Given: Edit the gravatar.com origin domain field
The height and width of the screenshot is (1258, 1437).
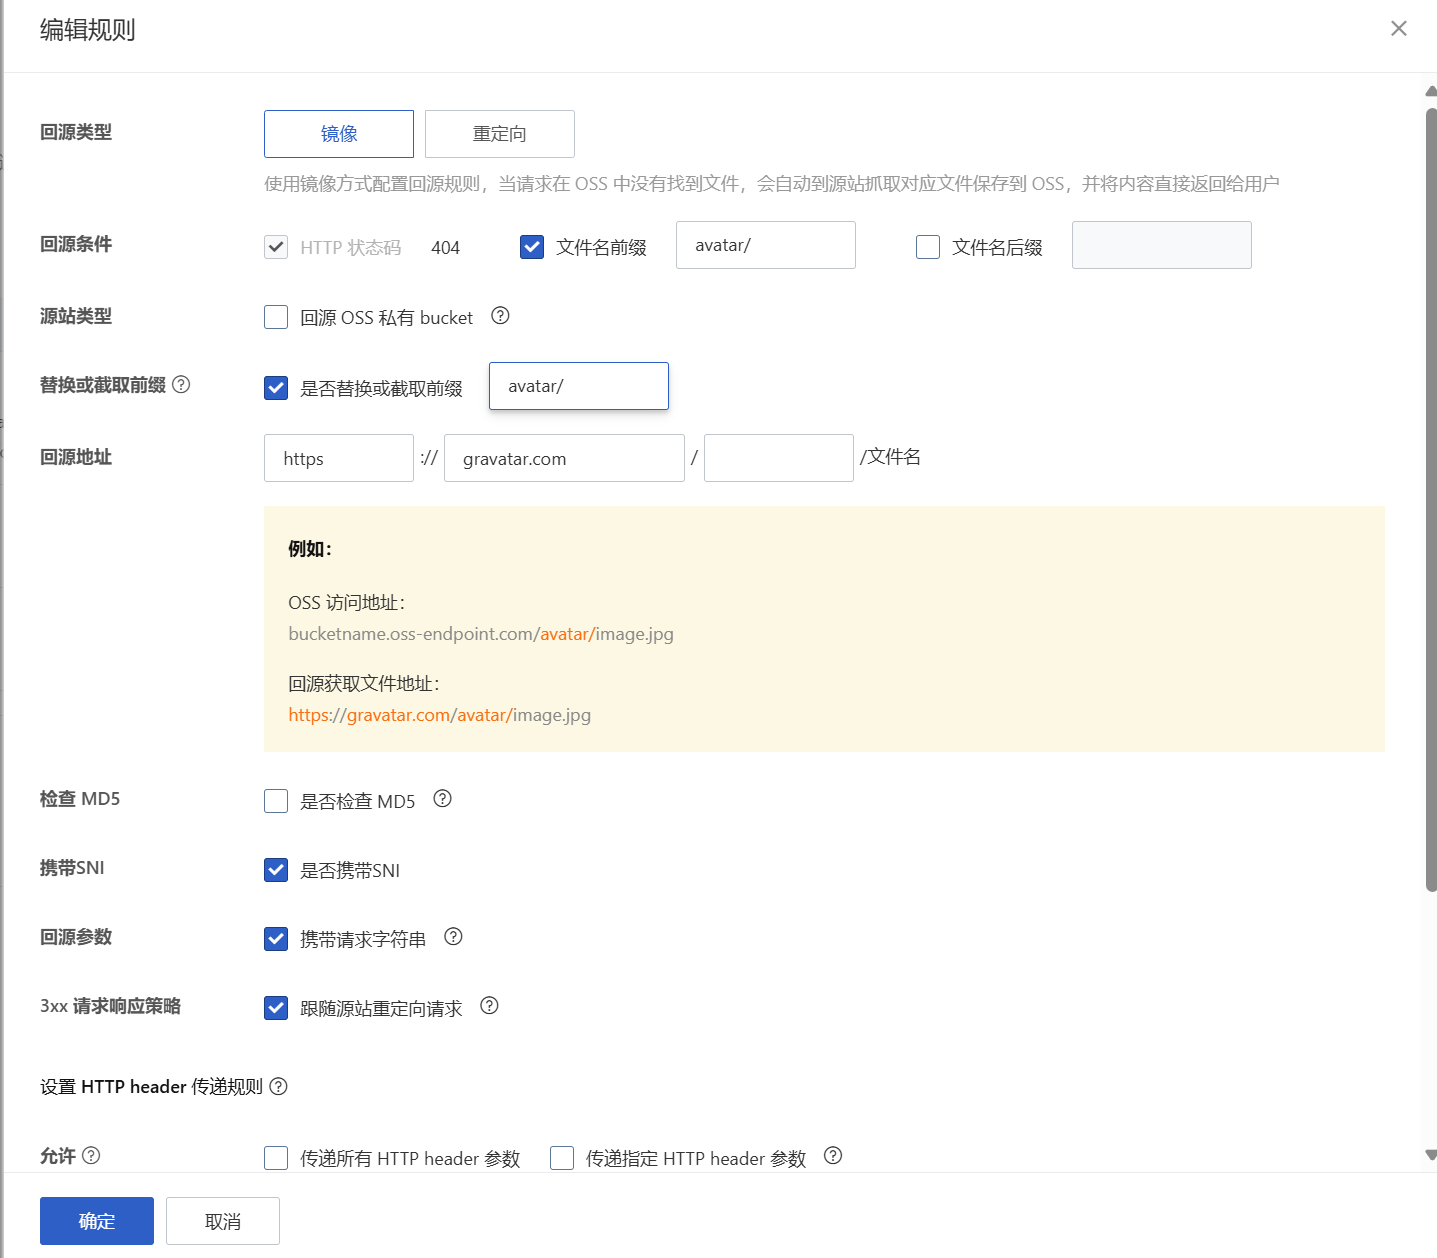Looking at the screenshot, I should pyautogui.click(x=565, y=458).
